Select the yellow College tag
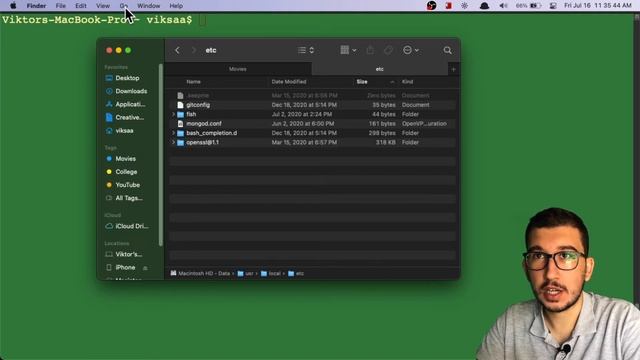This screenshot has width=640, height=360. pos(126,172)
